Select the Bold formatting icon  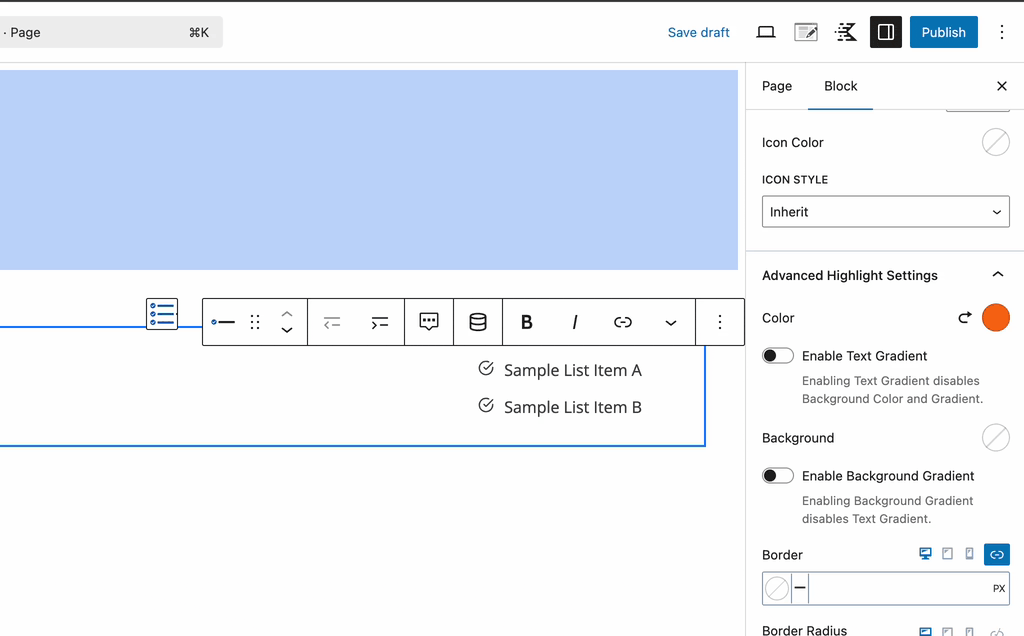[x=527, y=321]
